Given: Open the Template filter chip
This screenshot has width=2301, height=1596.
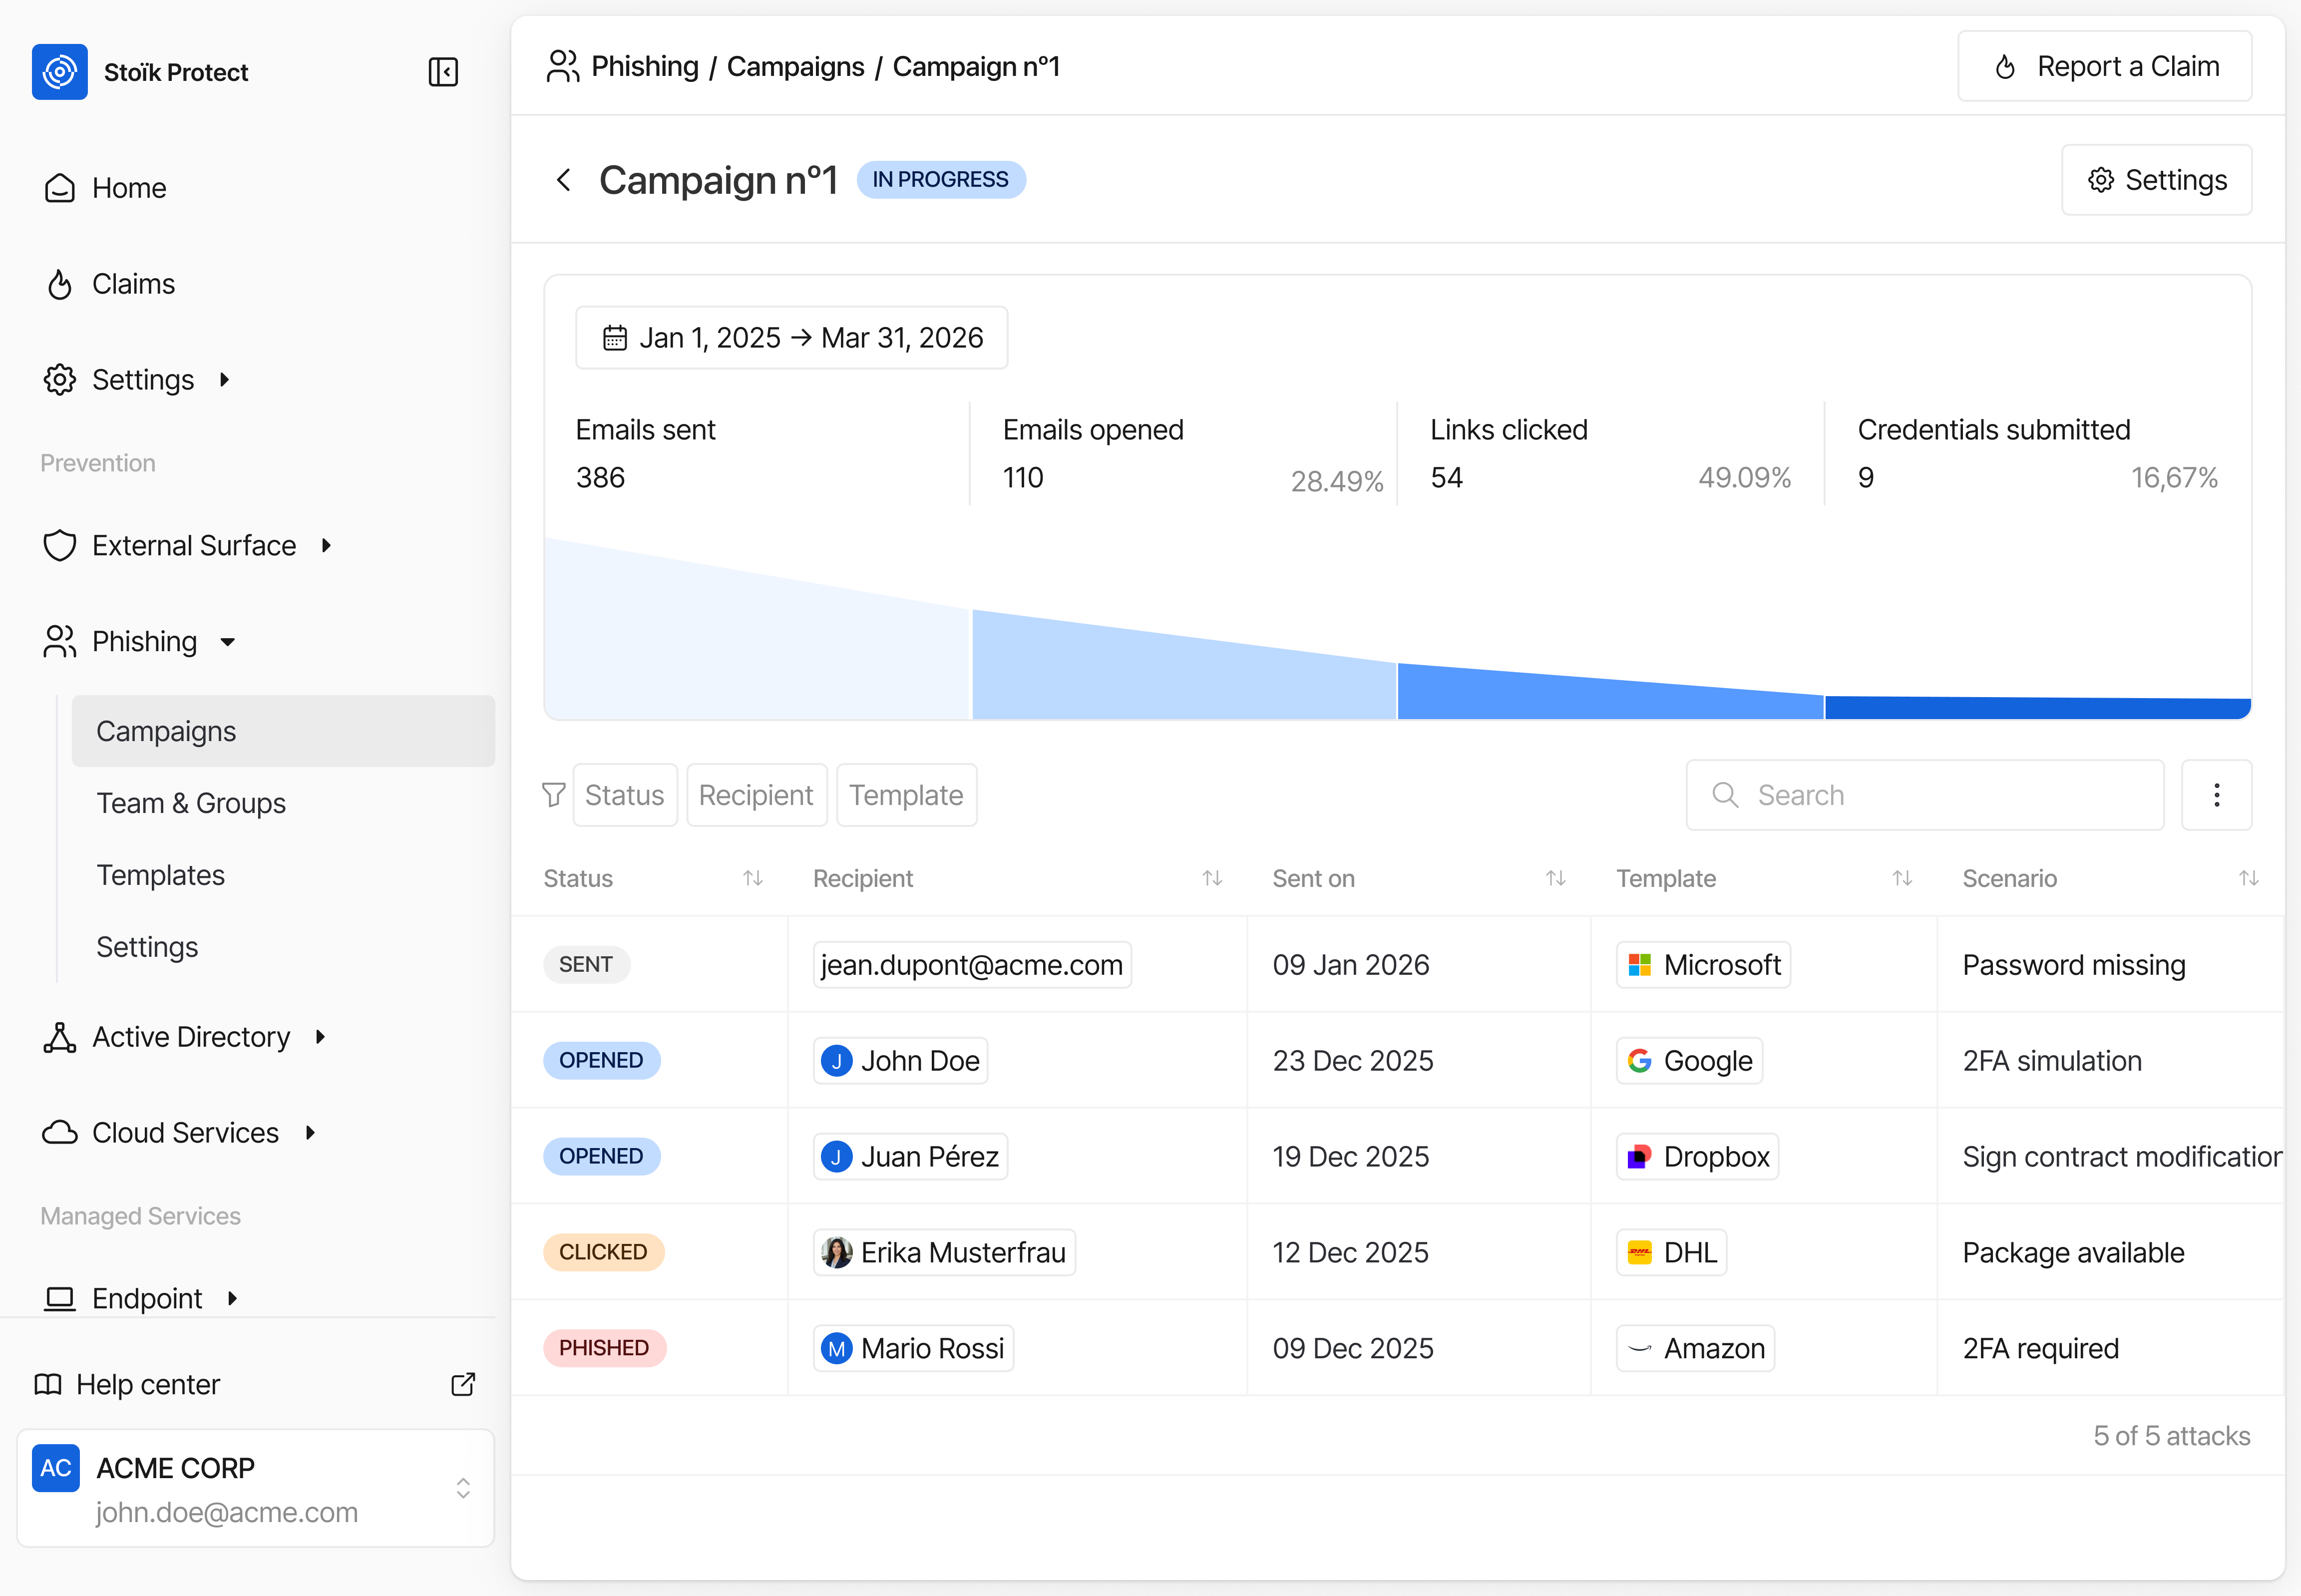Looking at the screenshot, I should [906, 795].
